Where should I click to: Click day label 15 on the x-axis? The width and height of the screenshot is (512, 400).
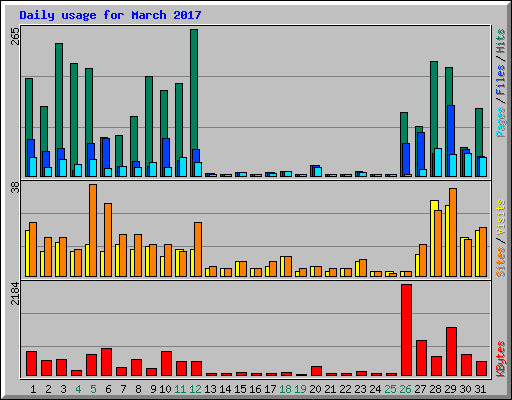[240, 389]
